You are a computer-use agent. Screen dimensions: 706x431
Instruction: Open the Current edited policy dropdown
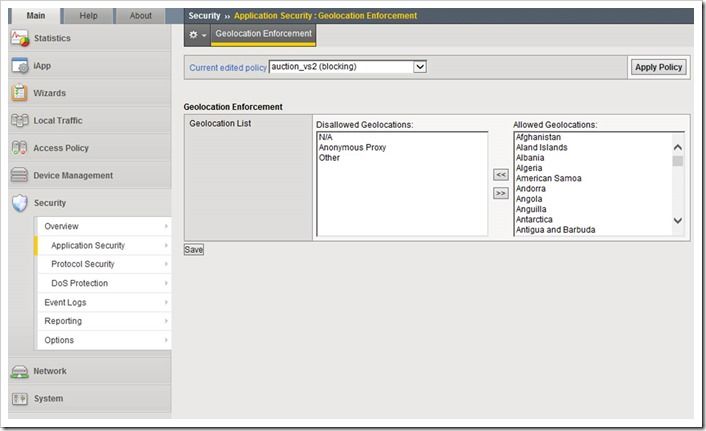click(x=348, y=67)
